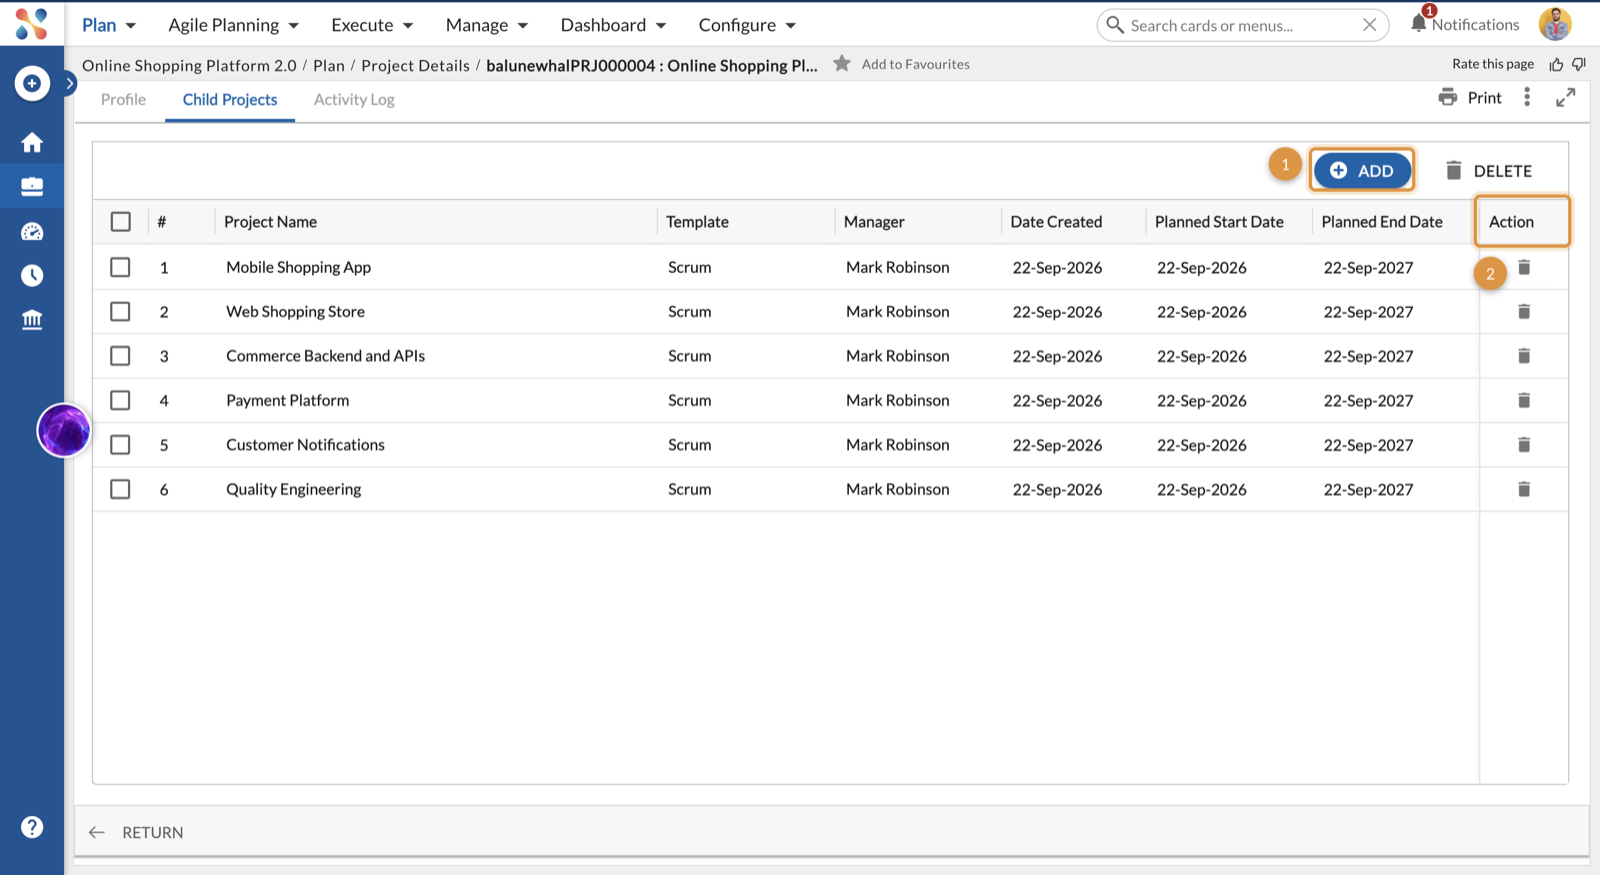The image size is (1600, 875).
Task: Click the blue ADD button
Action: (x=1362, y=171)
